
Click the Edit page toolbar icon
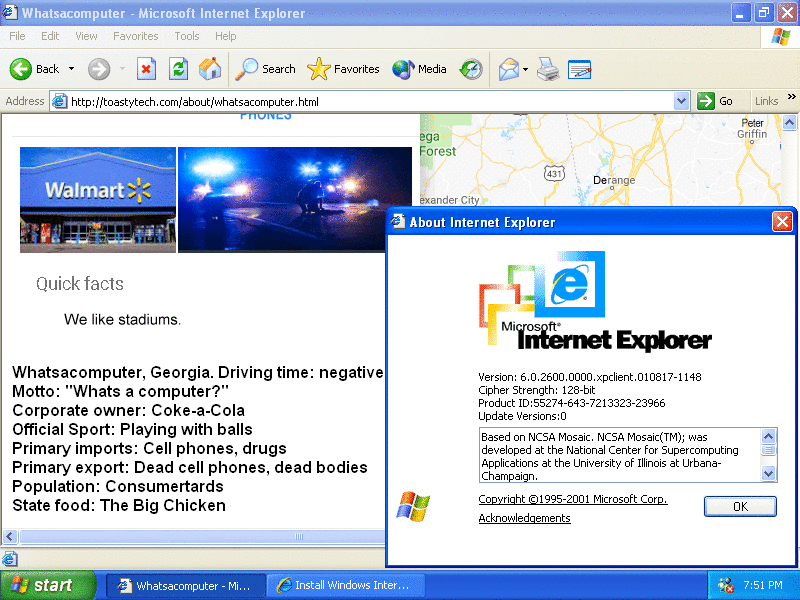pyautogui.click(x=580, y=69)
